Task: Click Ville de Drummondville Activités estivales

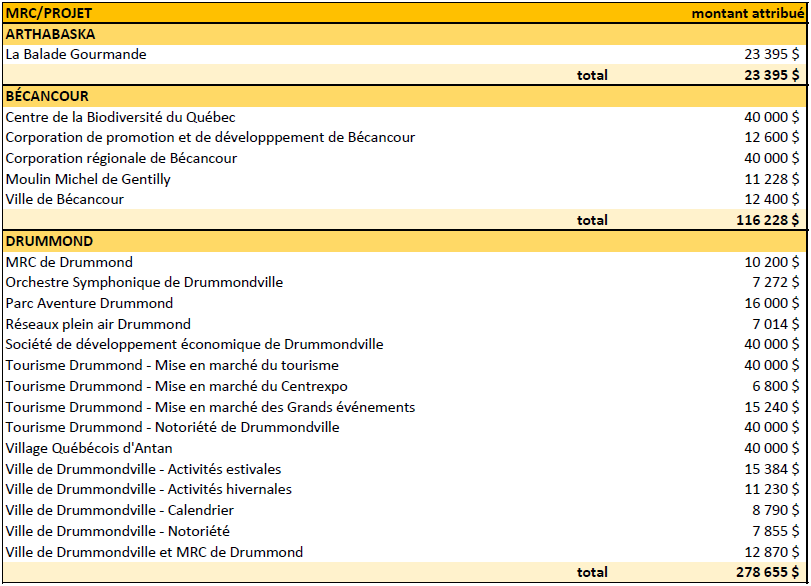Action: pos(143,470)
